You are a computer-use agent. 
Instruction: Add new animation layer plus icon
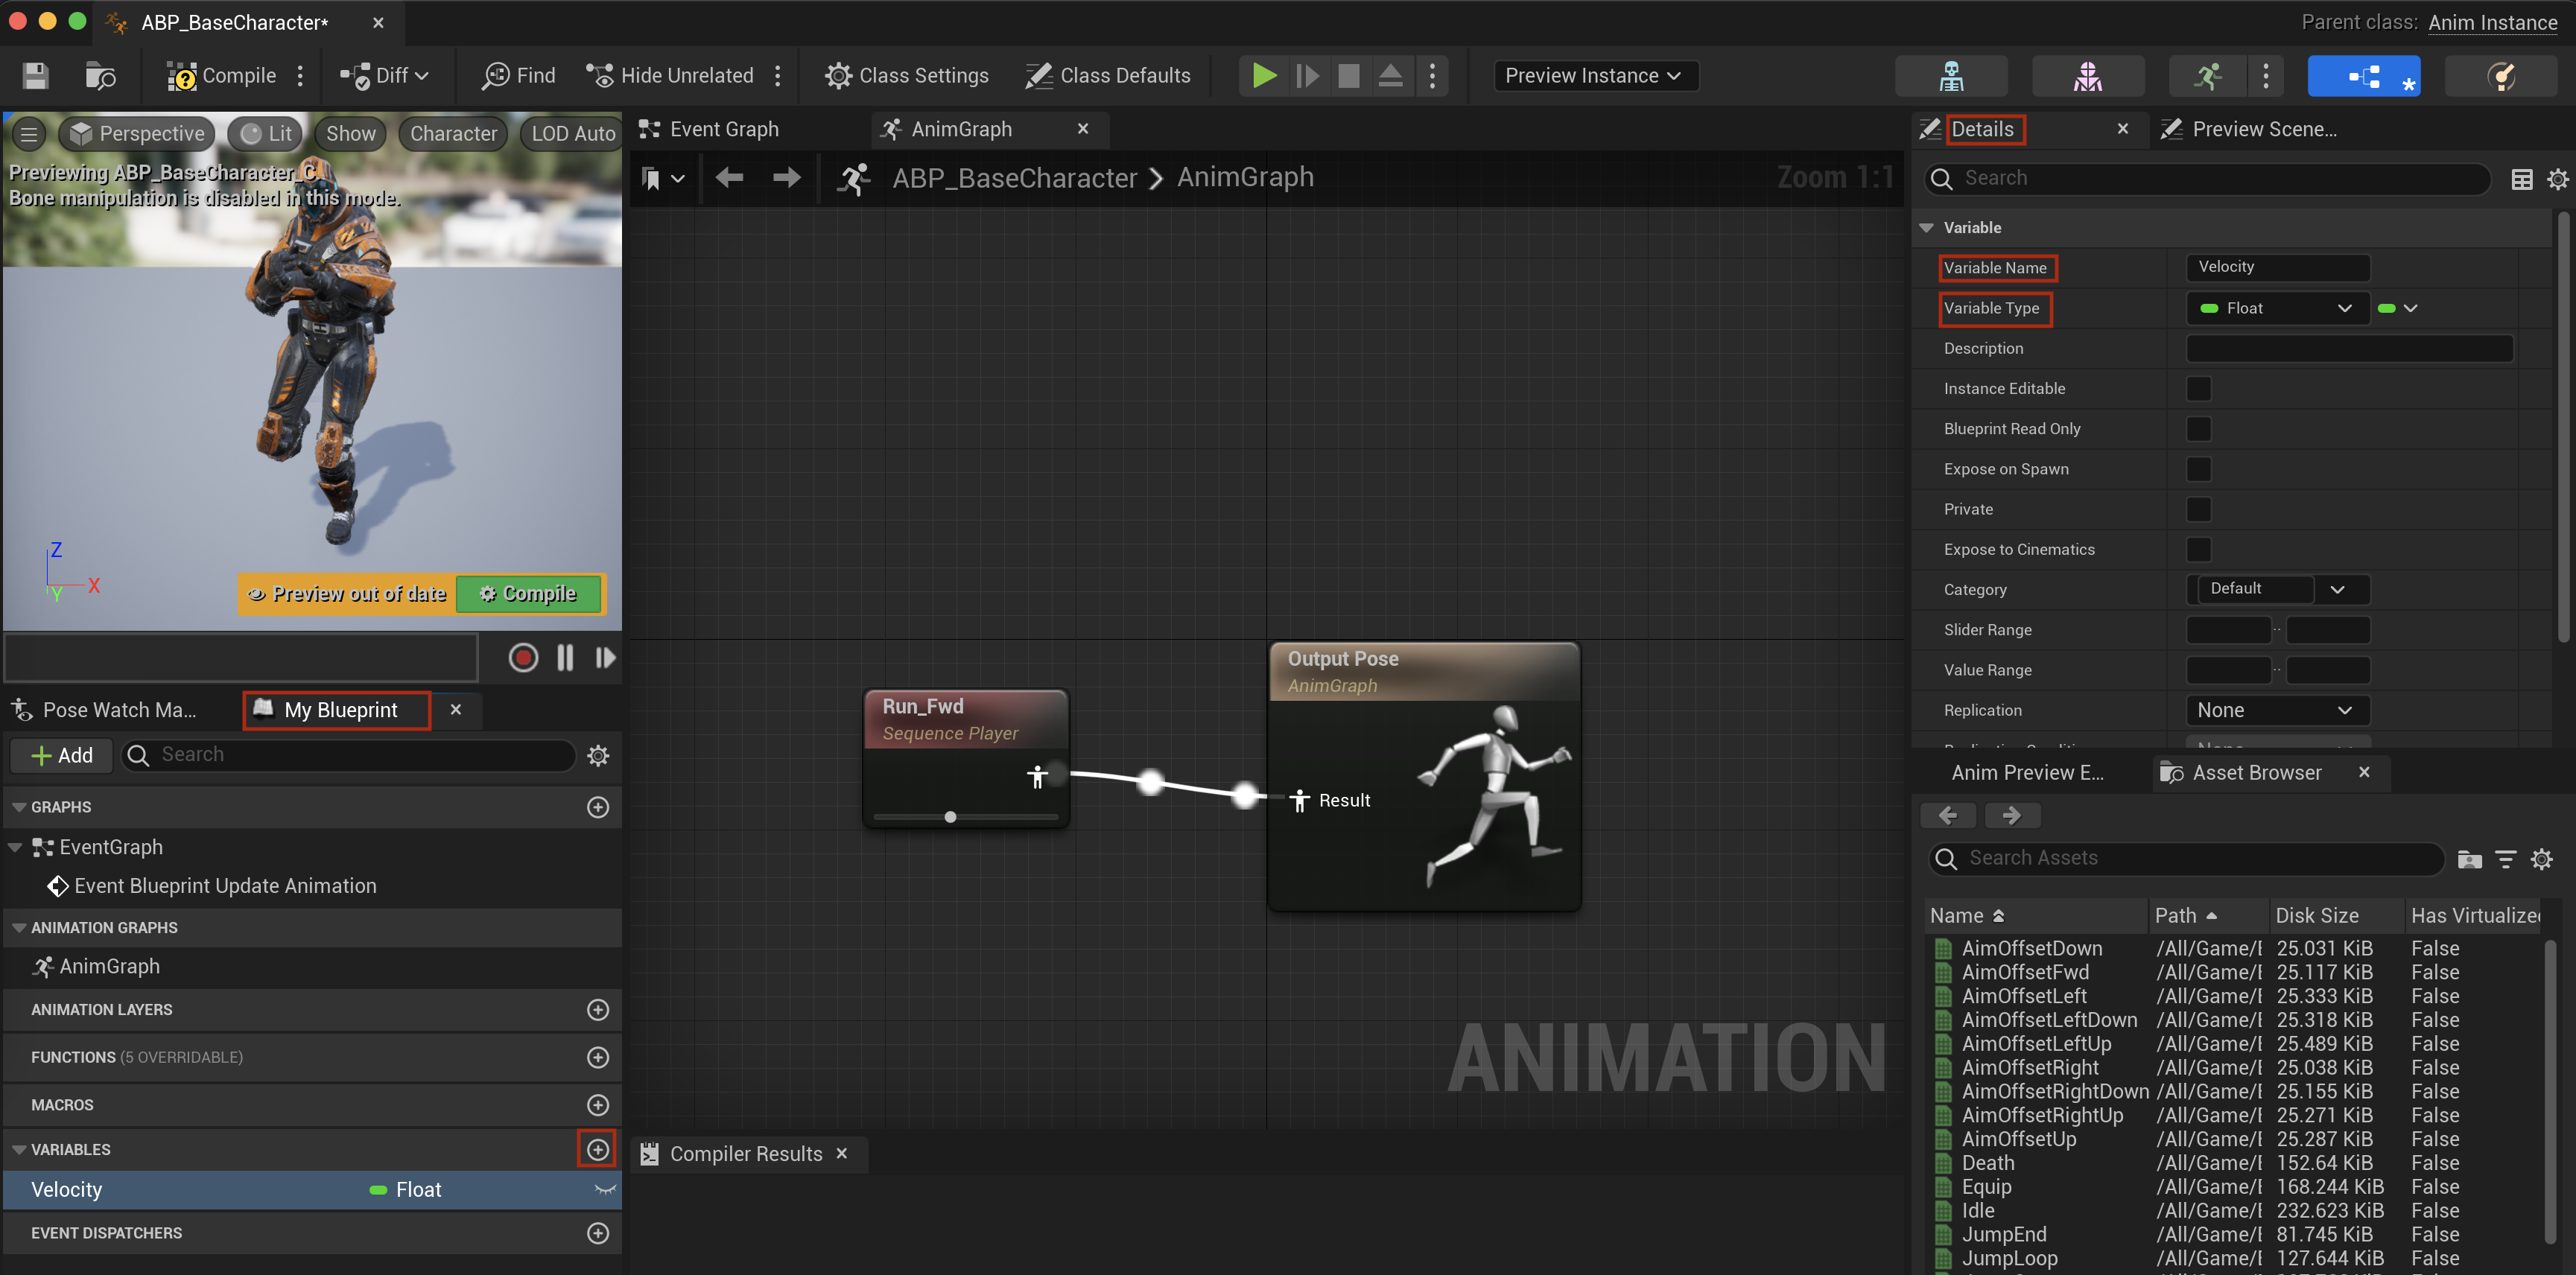click(x=598, y=1010)
